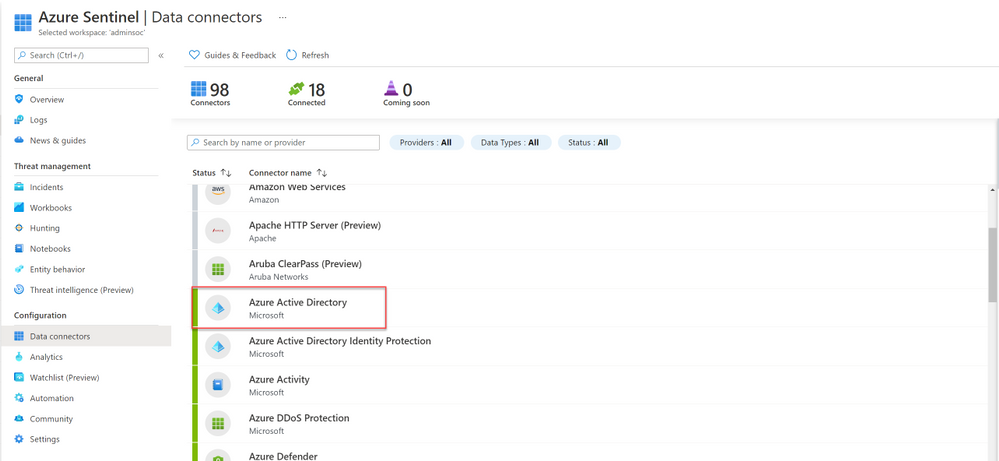This screenshot has width=999, height=461.
Task: Sort by Status column arrows
Action: point(226,173)
